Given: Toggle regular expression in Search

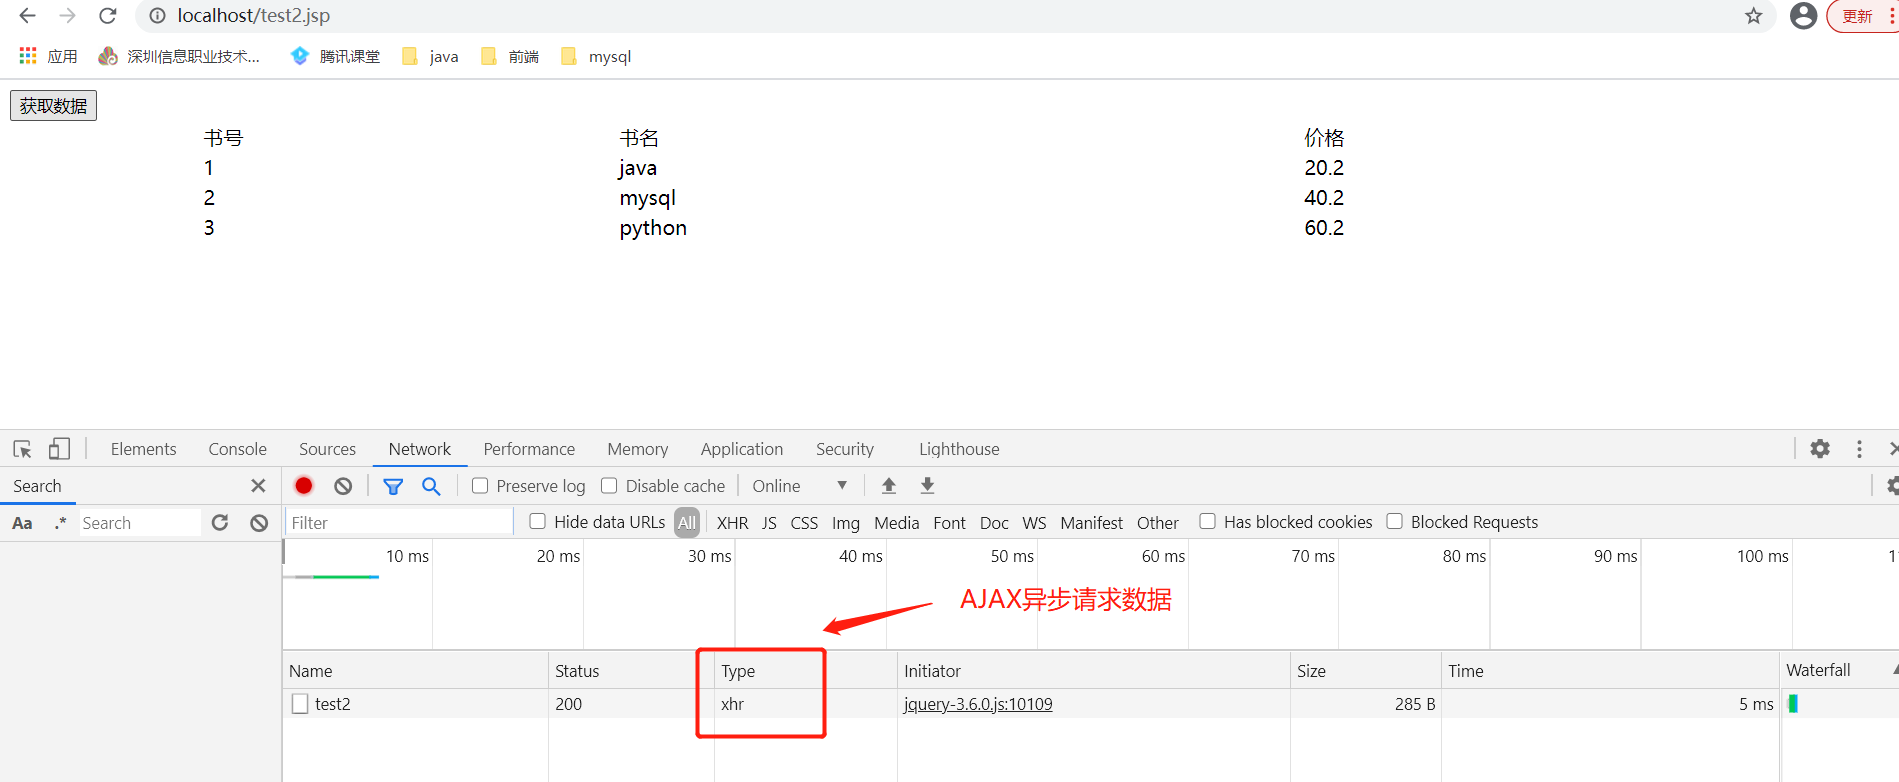Looking at the screenshot, I should (x=60, y=523).
